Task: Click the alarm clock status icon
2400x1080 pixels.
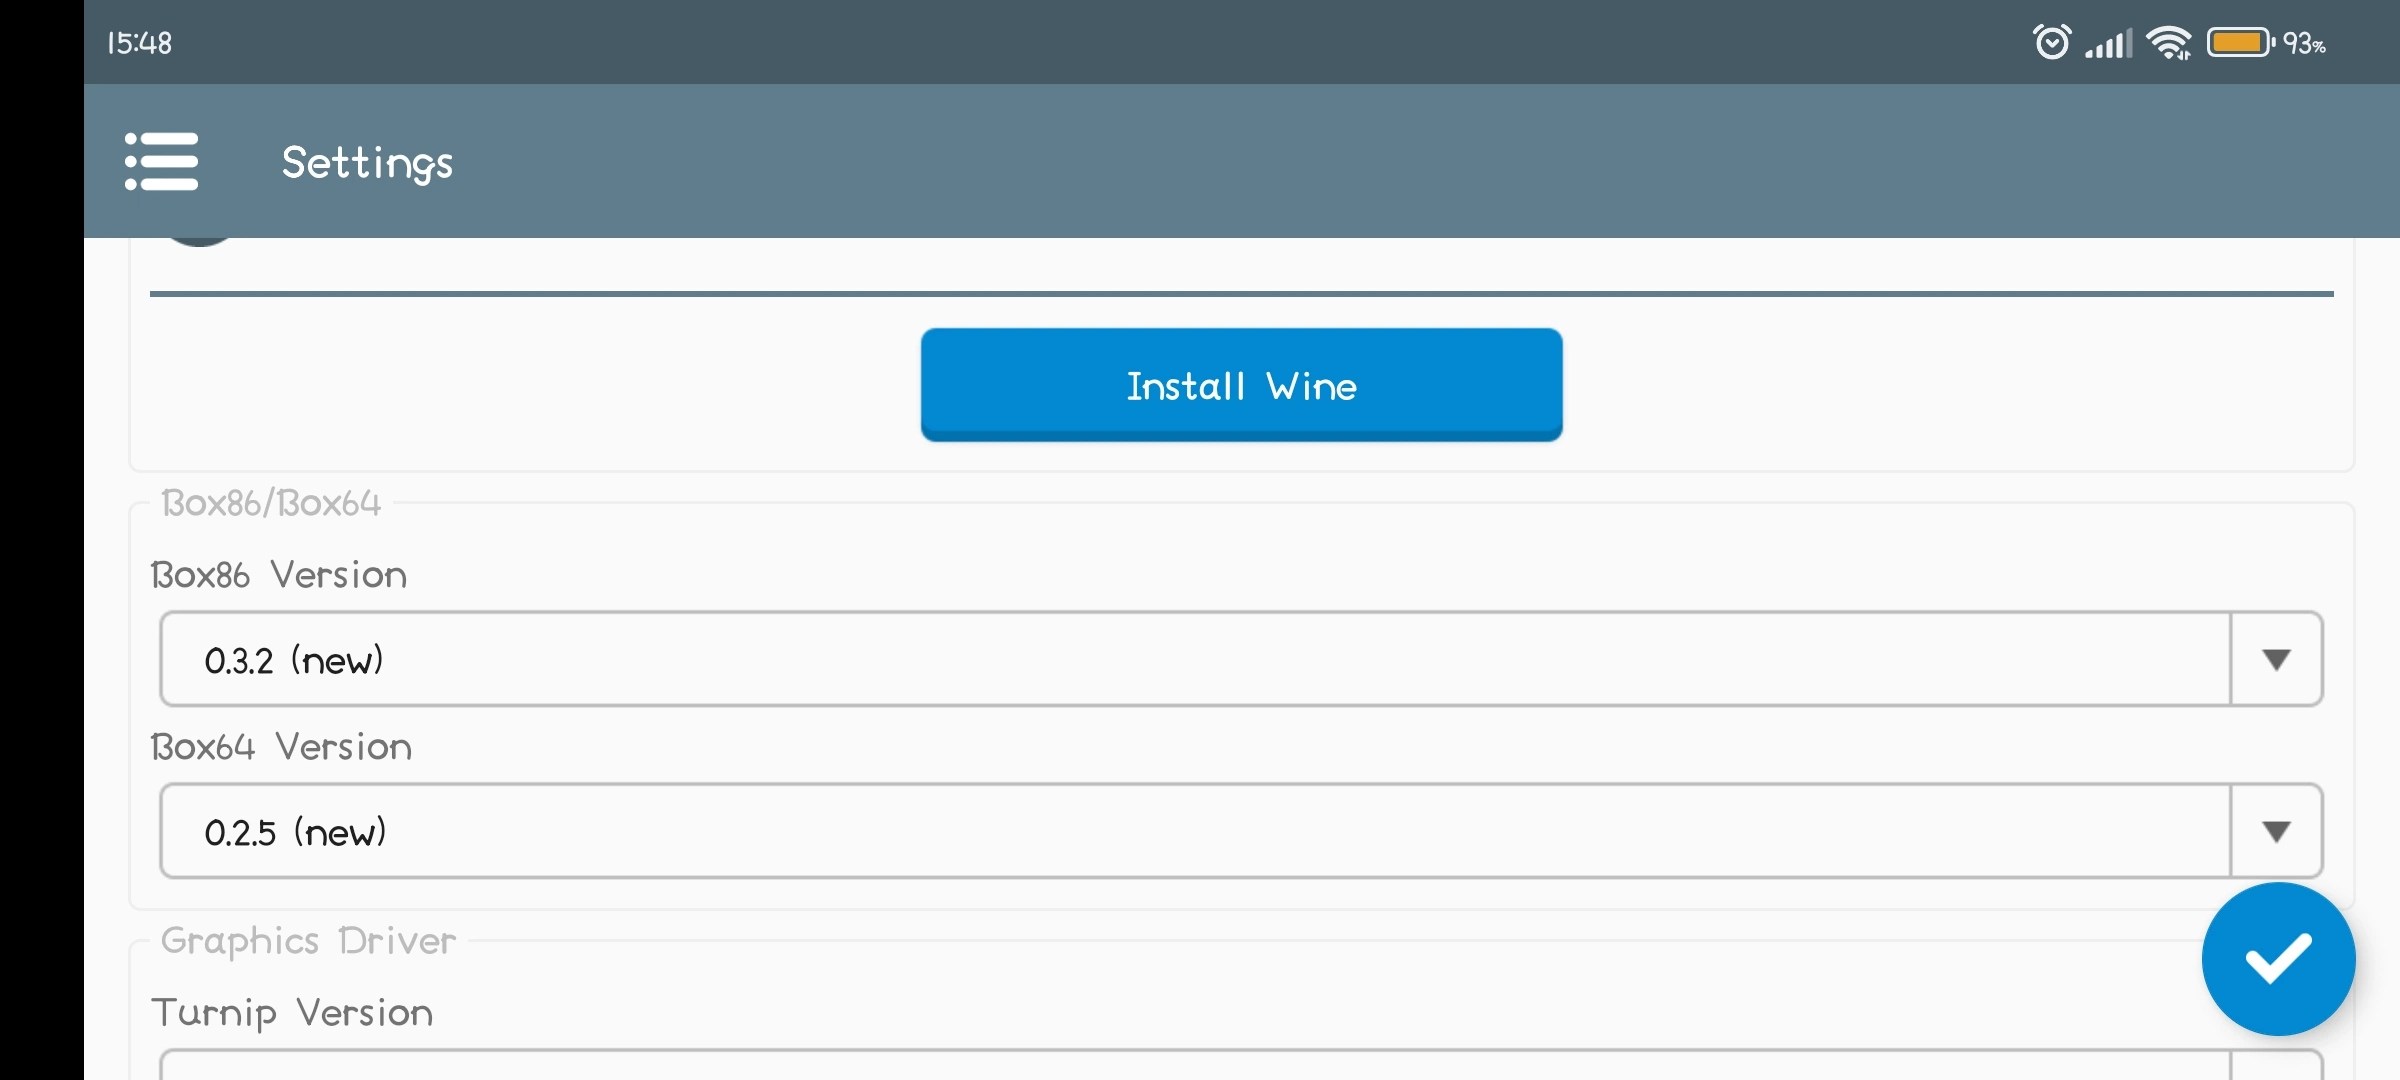Action: [2051, 42]
